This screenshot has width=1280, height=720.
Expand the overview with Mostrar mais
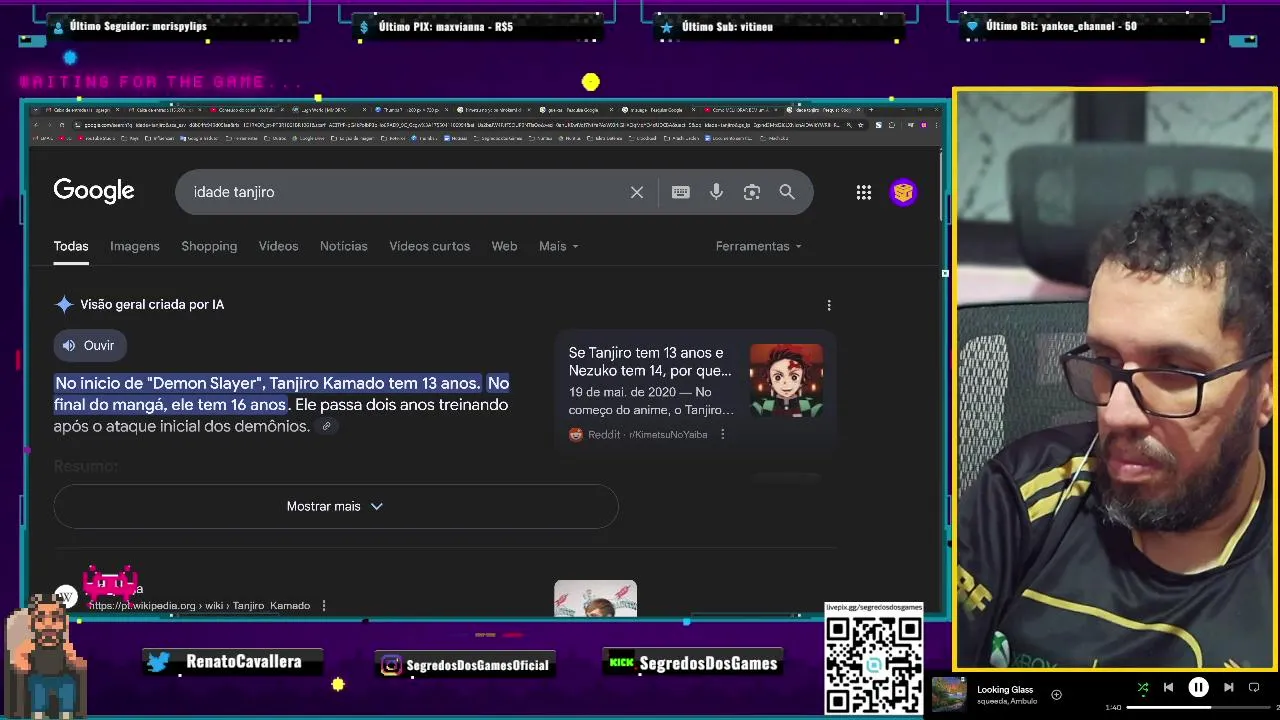point(336,506)
